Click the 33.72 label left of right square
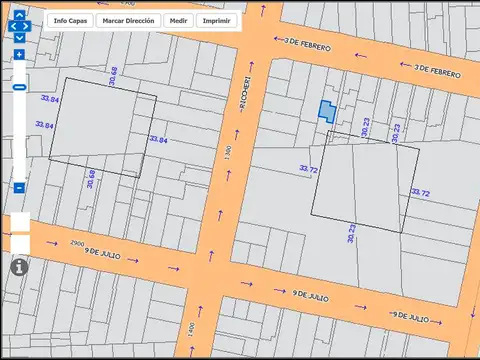Viewport: 480px width, 360px height. click(x=308, y=169)
